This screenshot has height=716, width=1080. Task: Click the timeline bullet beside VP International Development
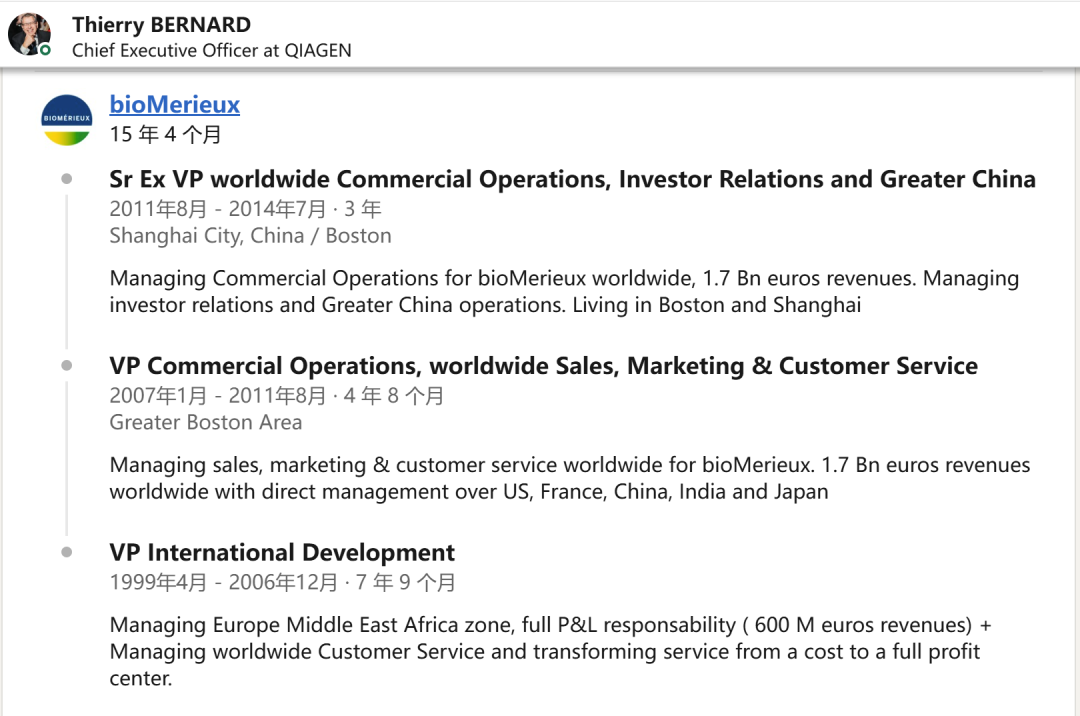[x=67, y=552]
